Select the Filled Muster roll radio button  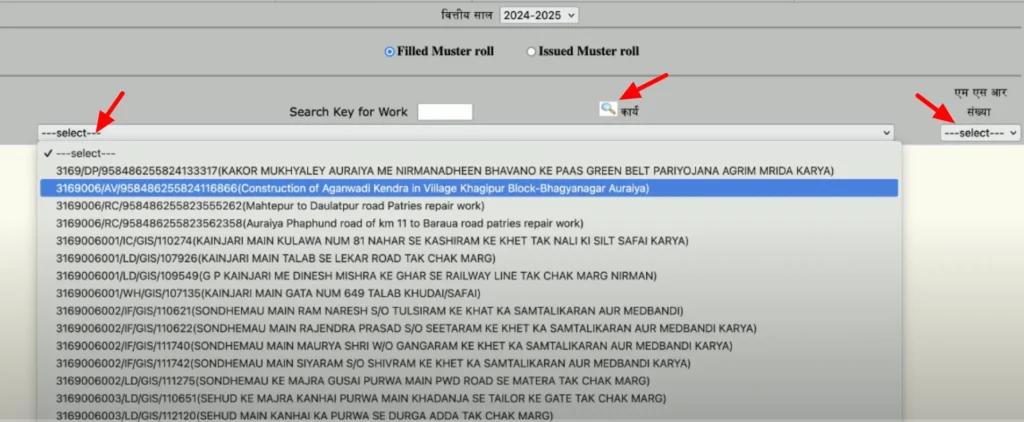click(390, 52)
